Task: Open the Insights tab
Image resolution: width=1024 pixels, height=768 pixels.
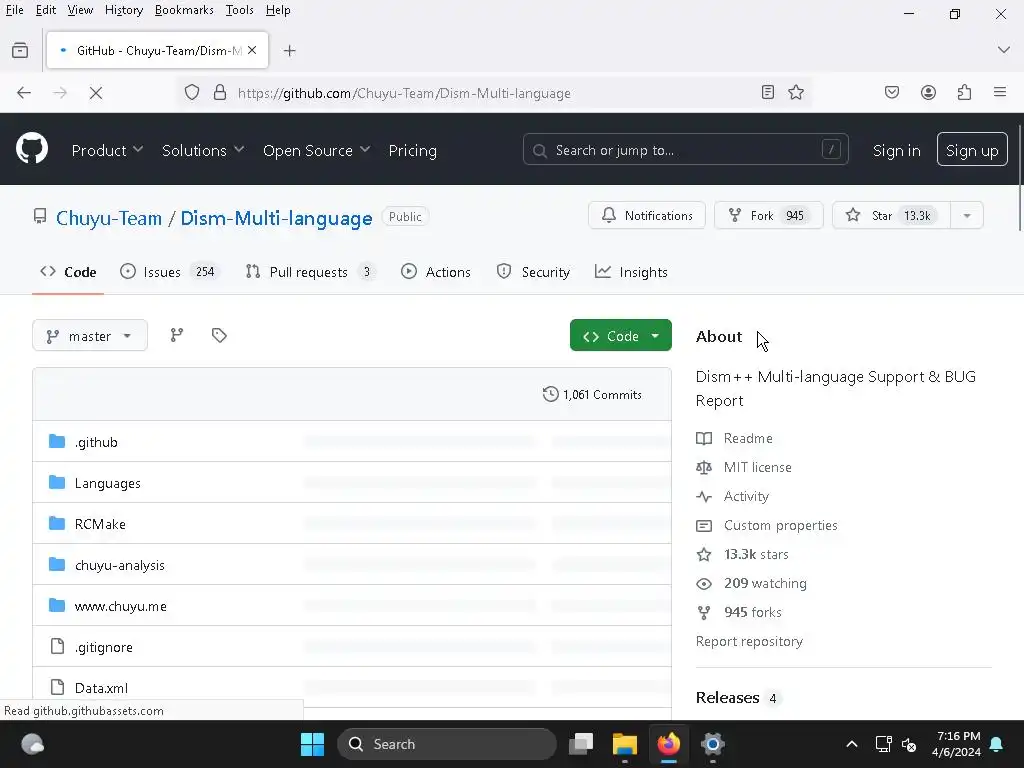Action: pos(631,272)
